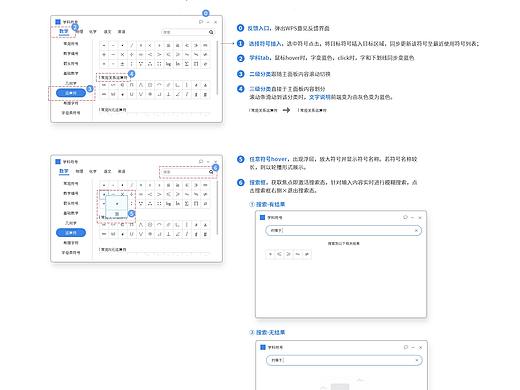Select the 数学 tab in hover-popup mockup
Image resolution: width=520 pixels, height=390 pixels.
(64, 171)
